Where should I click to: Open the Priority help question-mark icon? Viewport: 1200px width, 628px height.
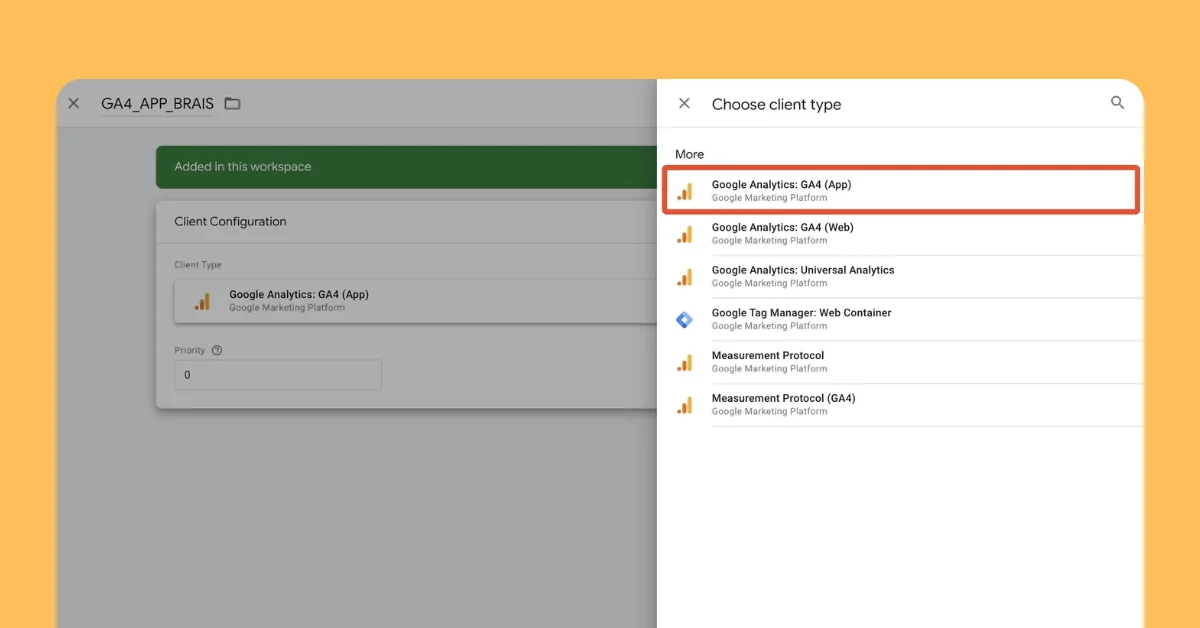point(217,350)
